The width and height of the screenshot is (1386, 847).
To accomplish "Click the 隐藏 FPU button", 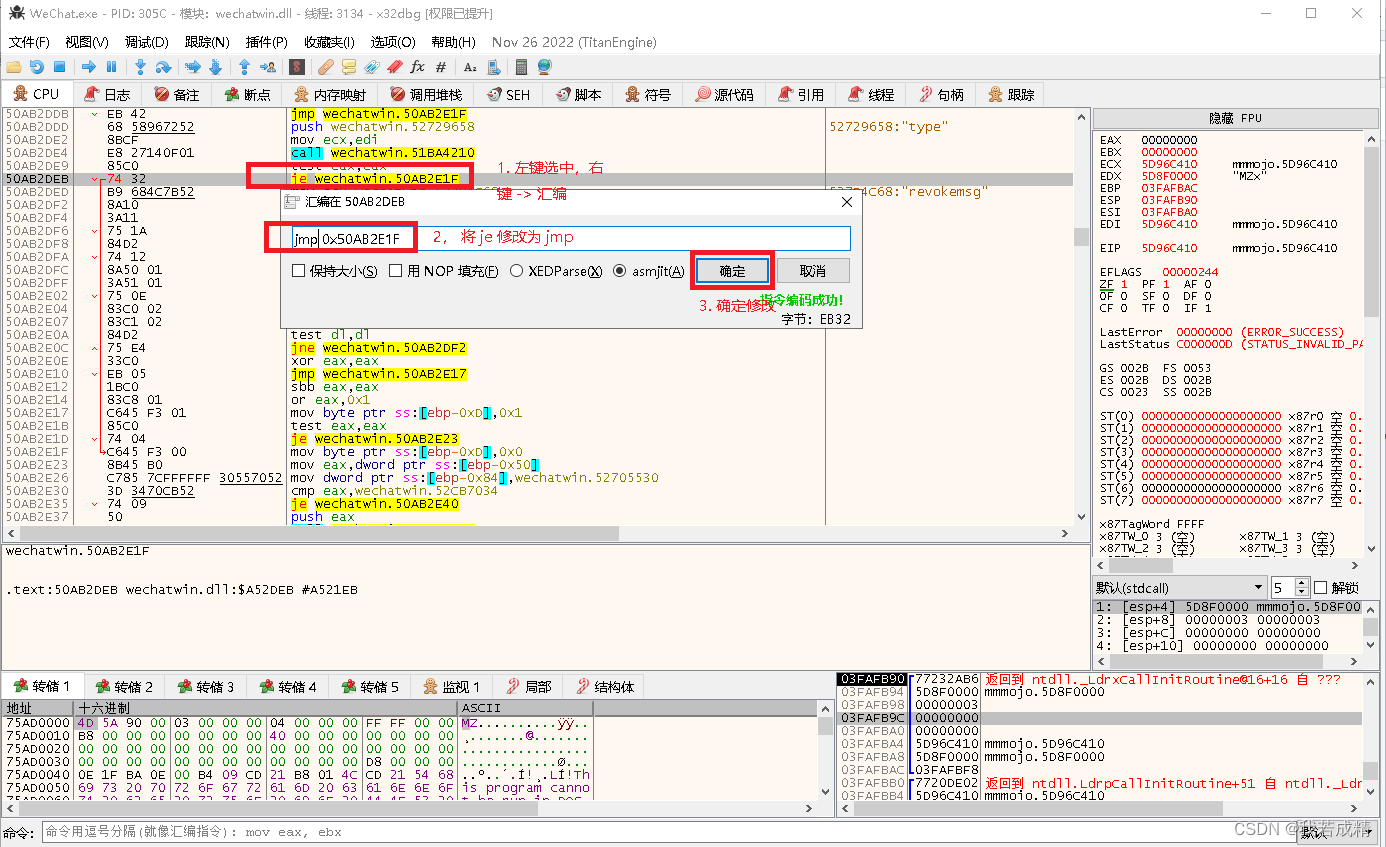I will coord(1236,118).
